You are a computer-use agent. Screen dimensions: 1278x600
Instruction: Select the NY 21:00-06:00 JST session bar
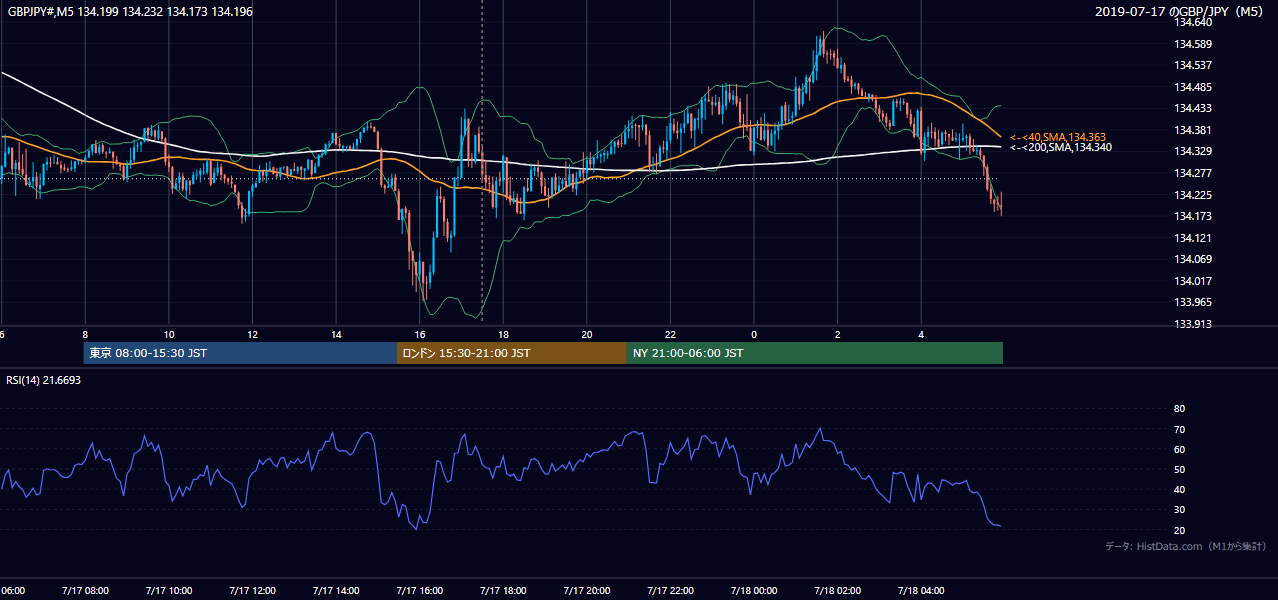(814, 353)
